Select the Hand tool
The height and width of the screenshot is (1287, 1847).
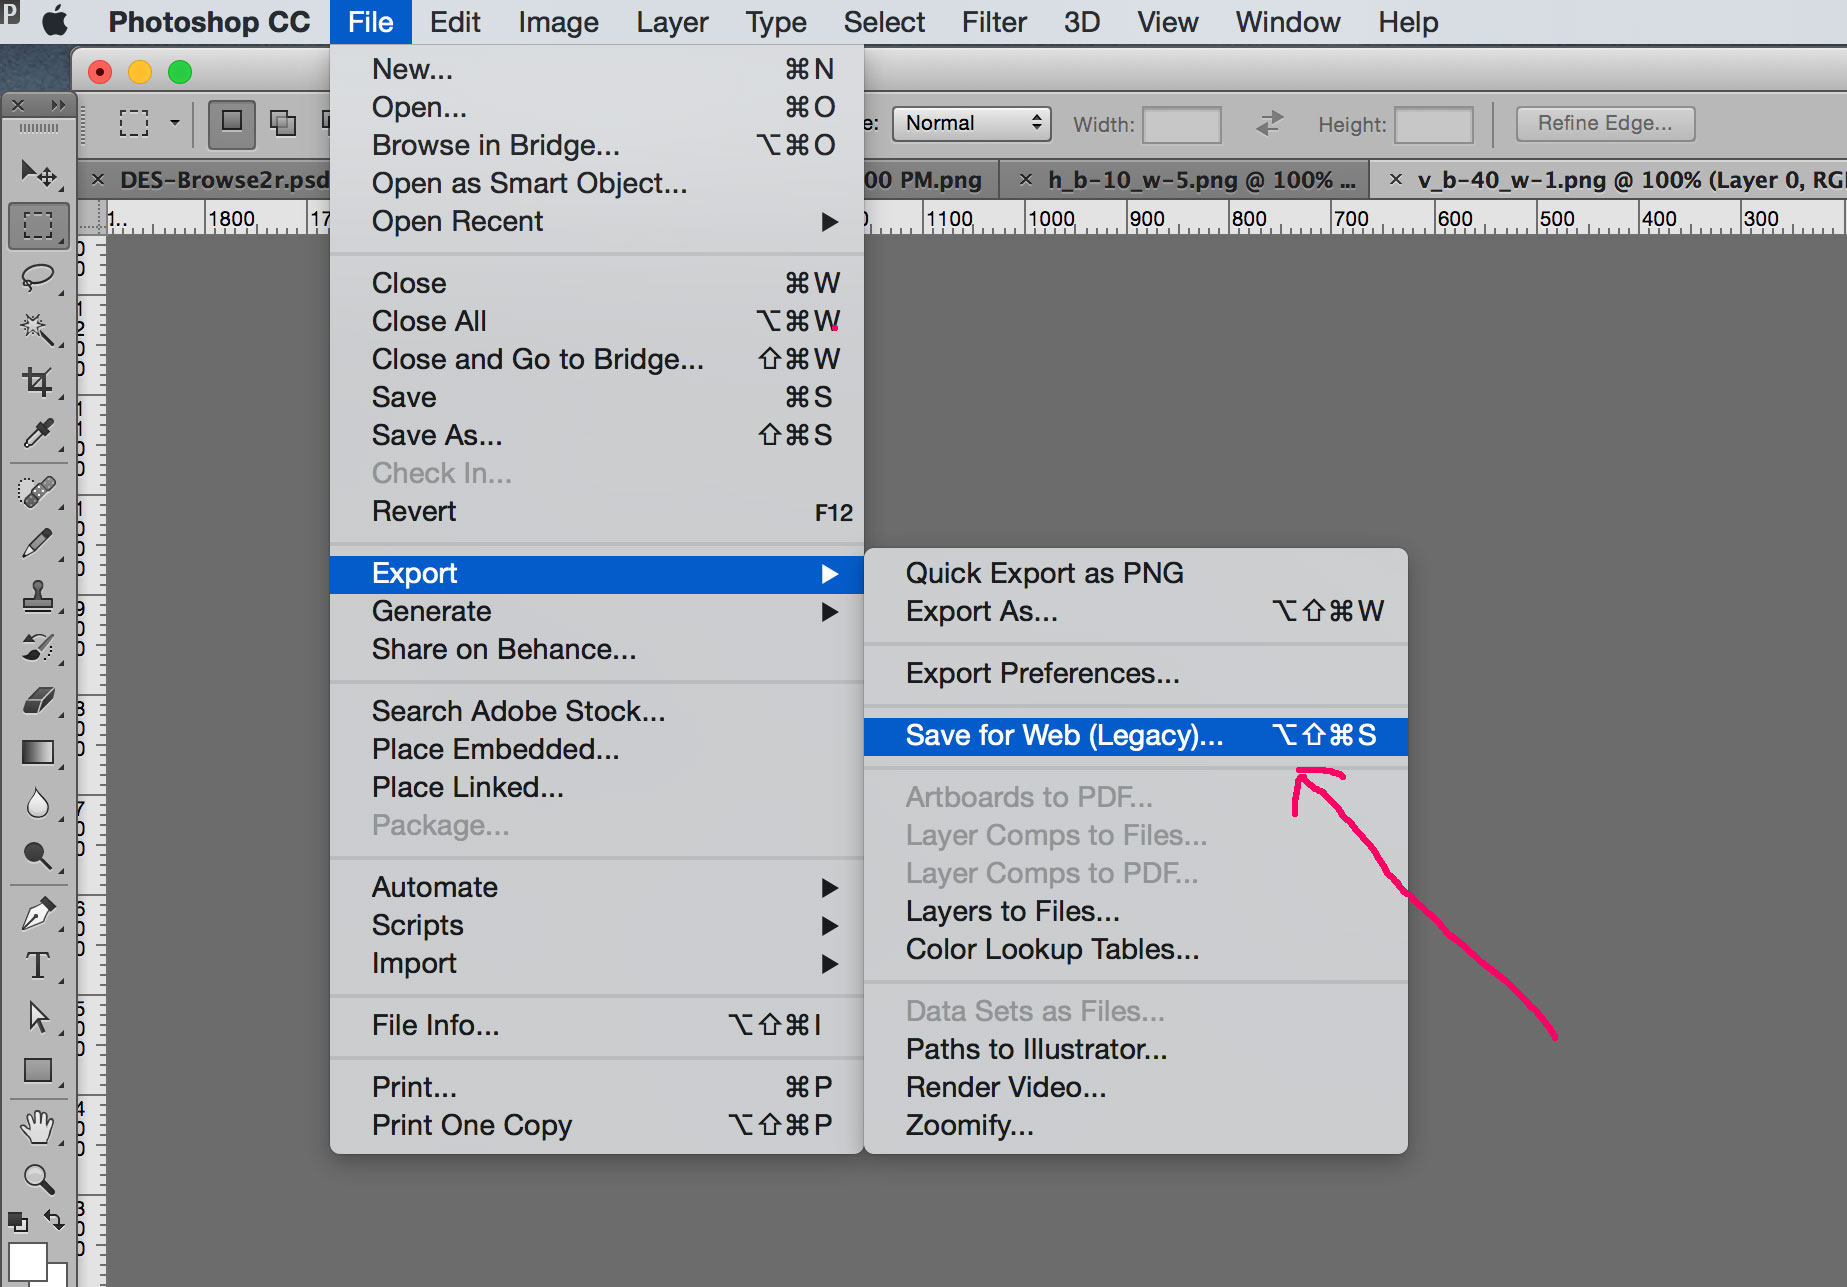click(x=37, y=1127)
